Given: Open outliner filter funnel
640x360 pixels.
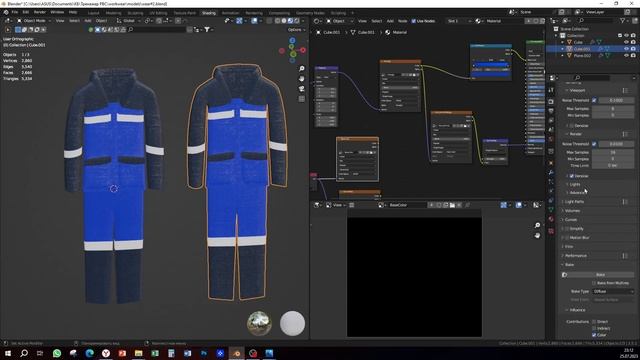Looking at the screenshot, I should 622,20.
